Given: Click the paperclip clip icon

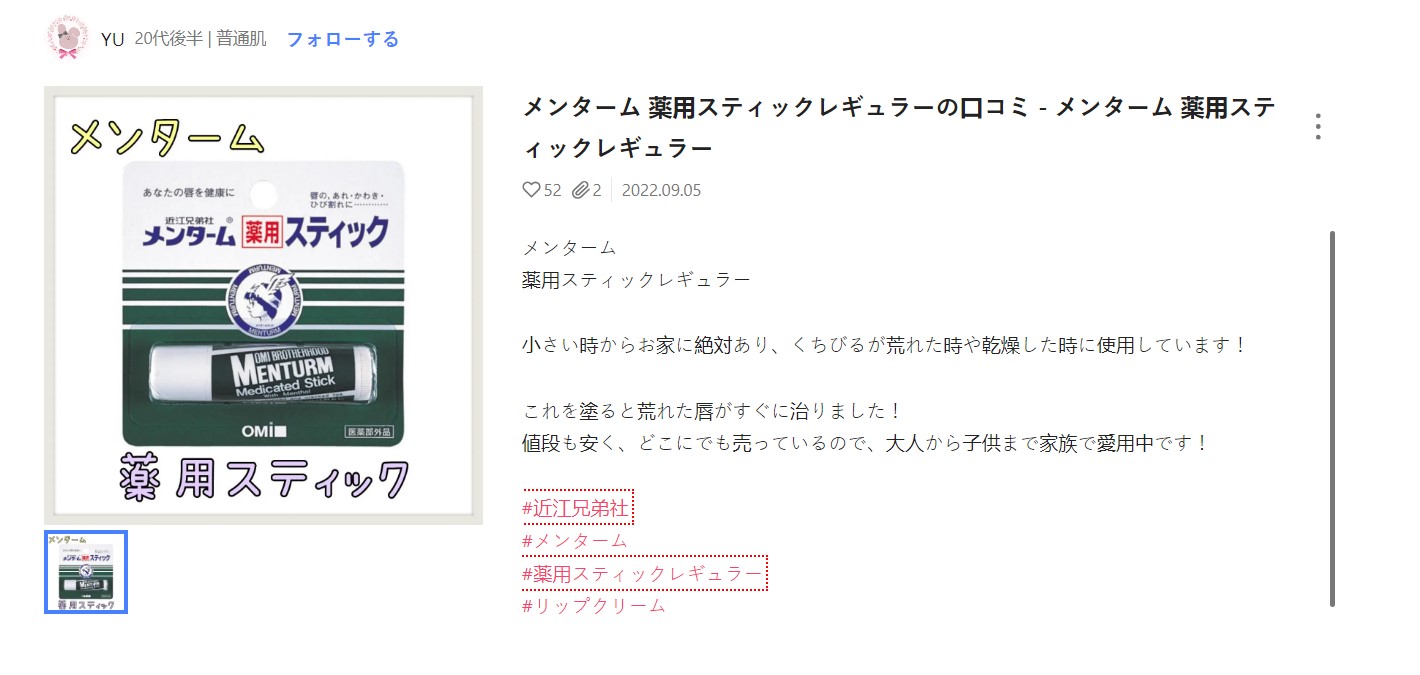Looking at the screenshot, I should coord(580,190).
